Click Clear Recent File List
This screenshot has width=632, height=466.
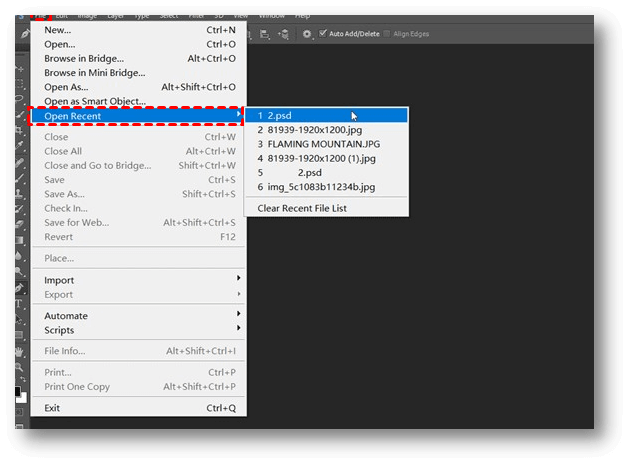point(327,208)
